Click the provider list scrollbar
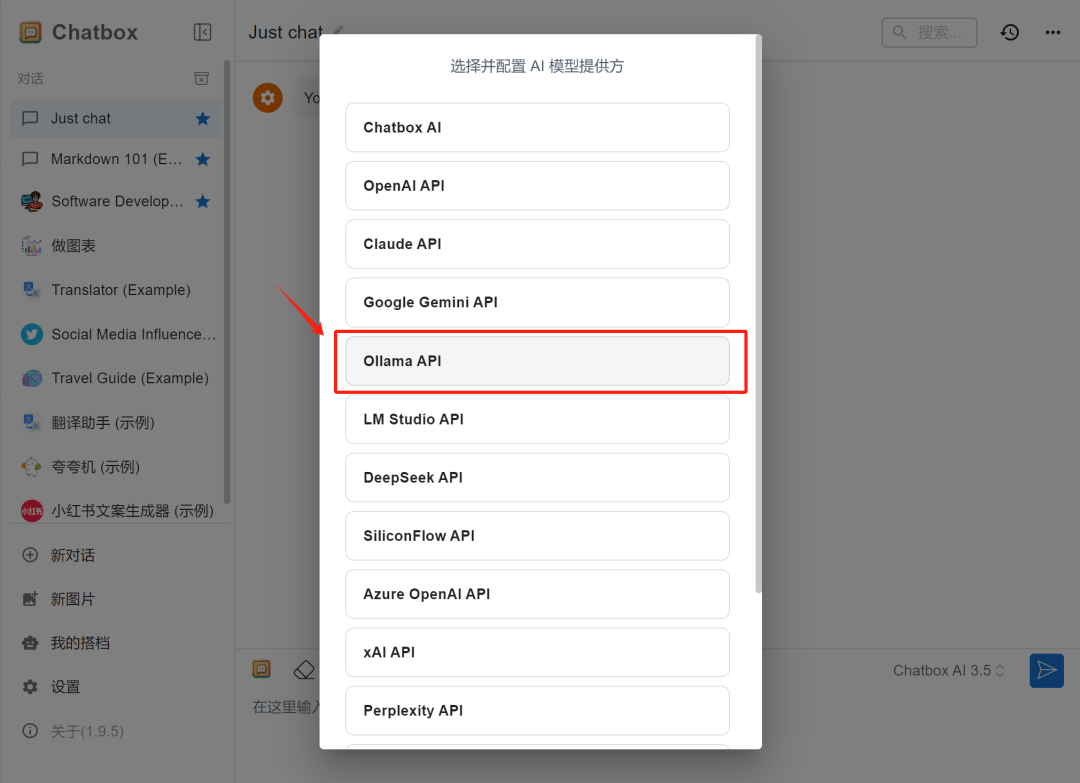This screenshot has height=783, width=1080. 758,315
